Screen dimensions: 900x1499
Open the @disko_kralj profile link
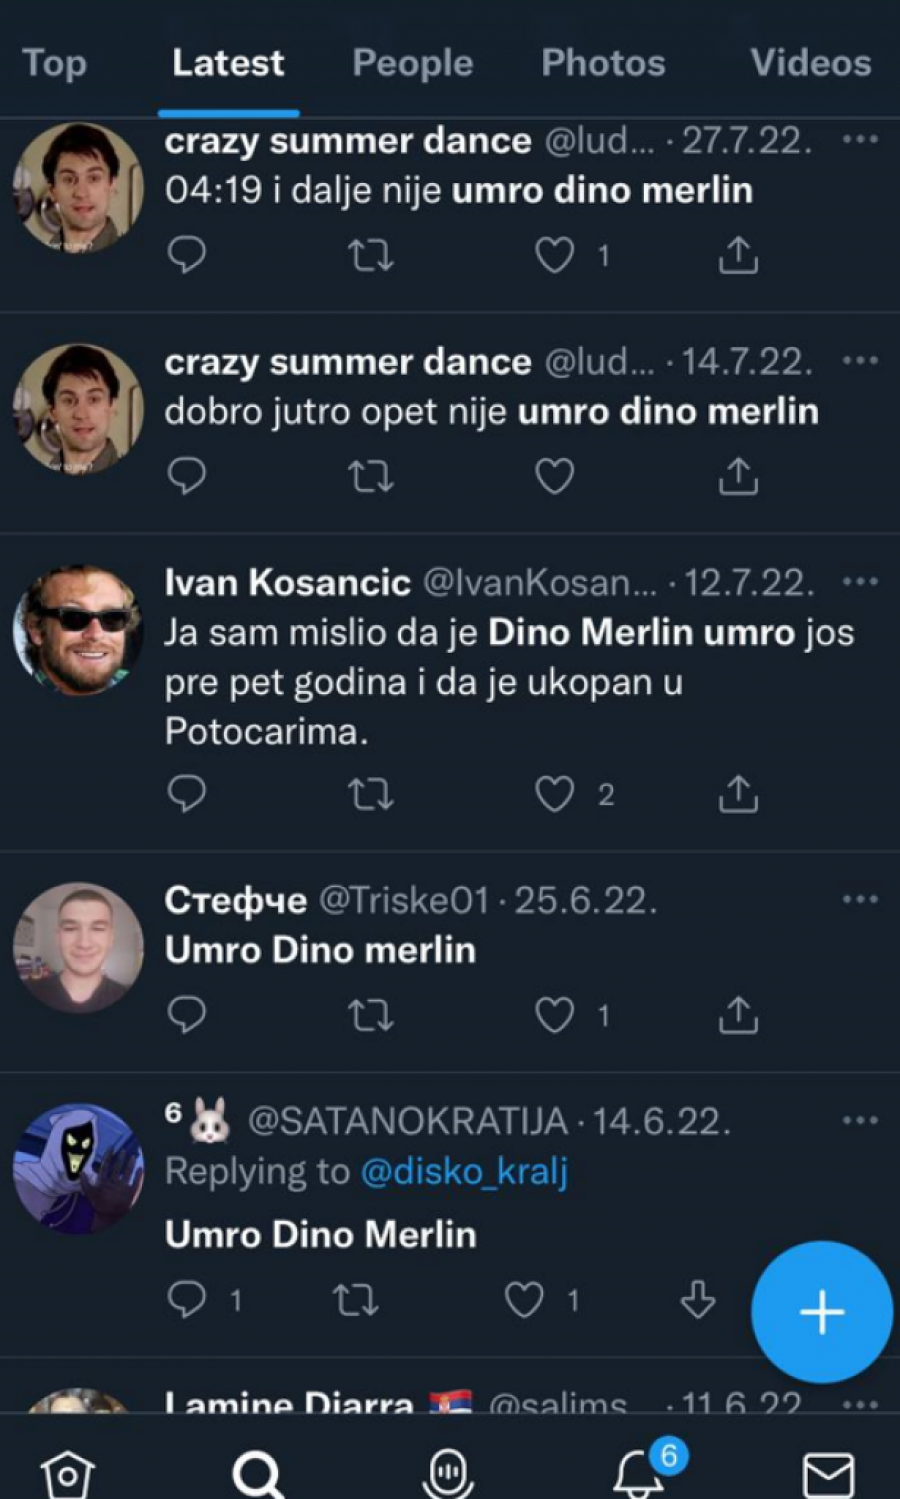[x=463, y=1171]
